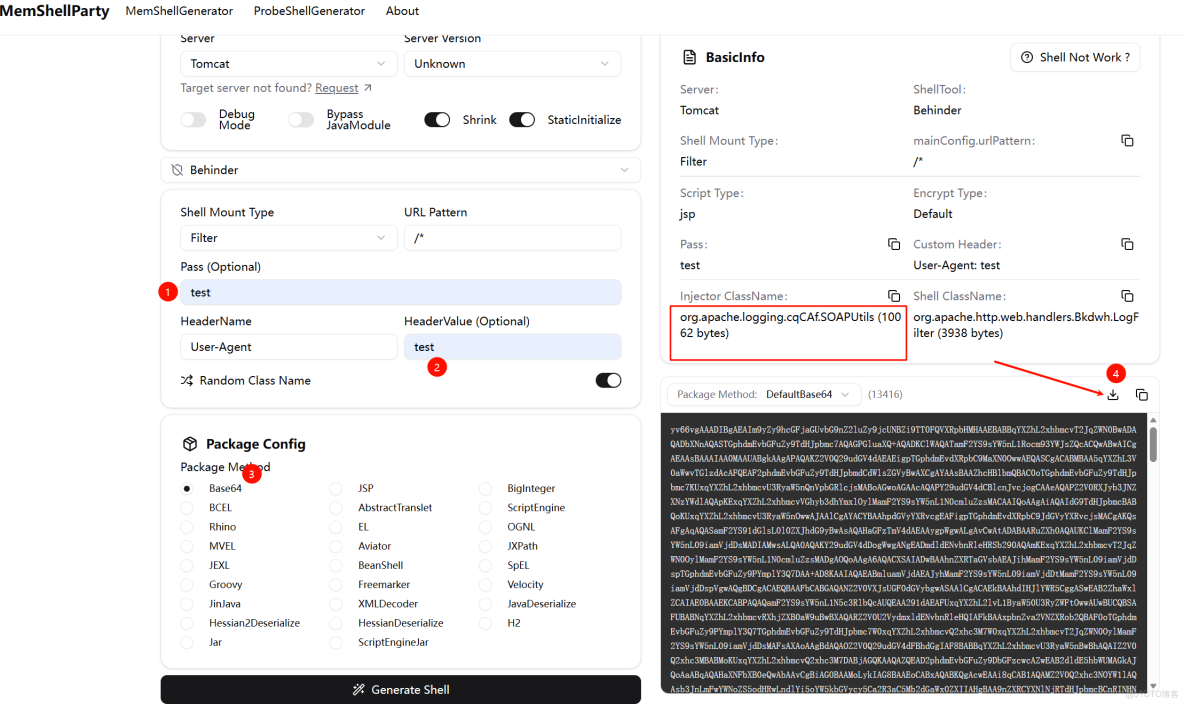Viewport: 1184px width, 704px height.
Task: Open the Shell Mount Type Filter dropdown
Action: [x=288, y=238]
